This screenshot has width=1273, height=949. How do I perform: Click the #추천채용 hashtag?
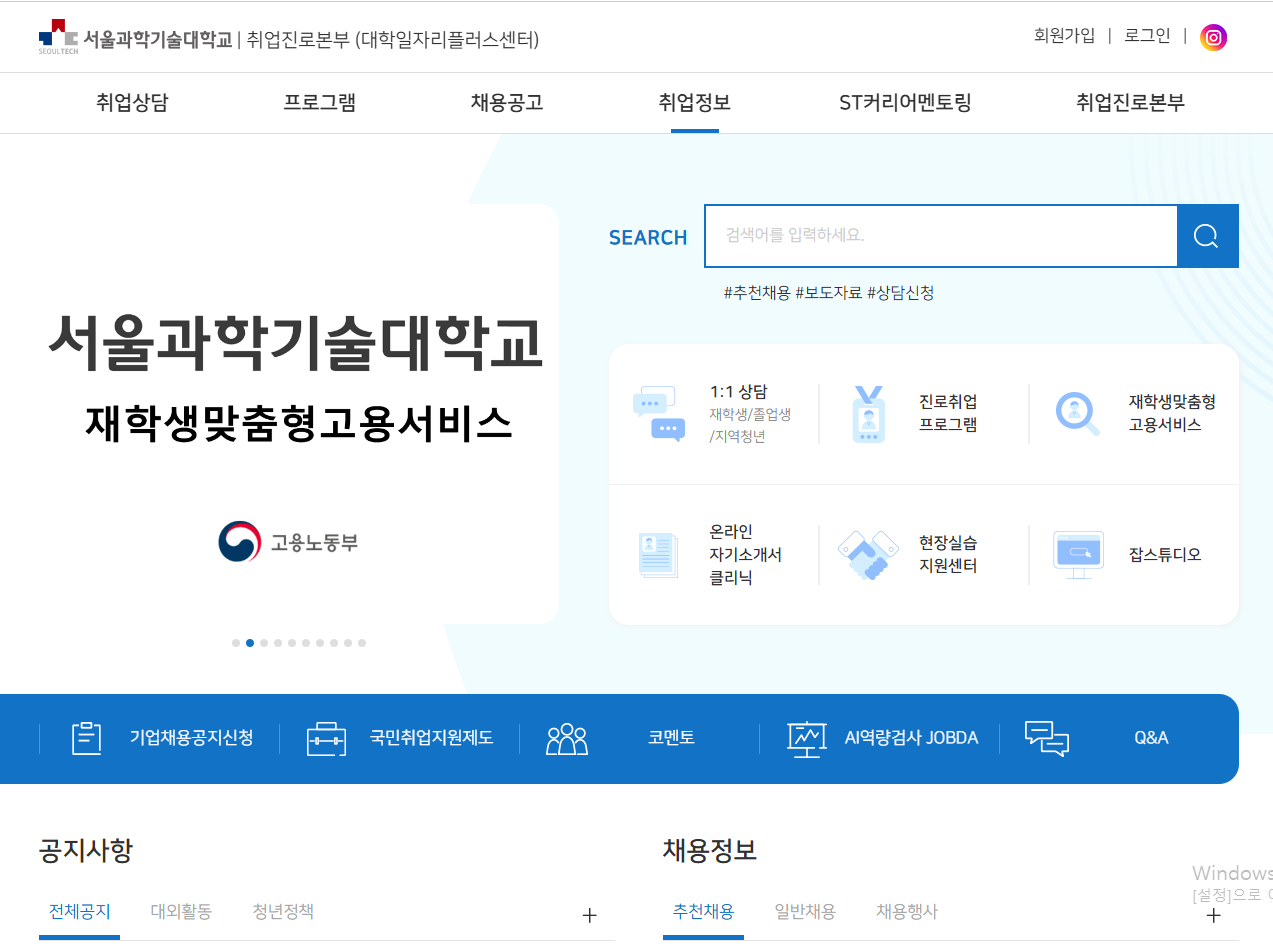[x=757, y=293]
